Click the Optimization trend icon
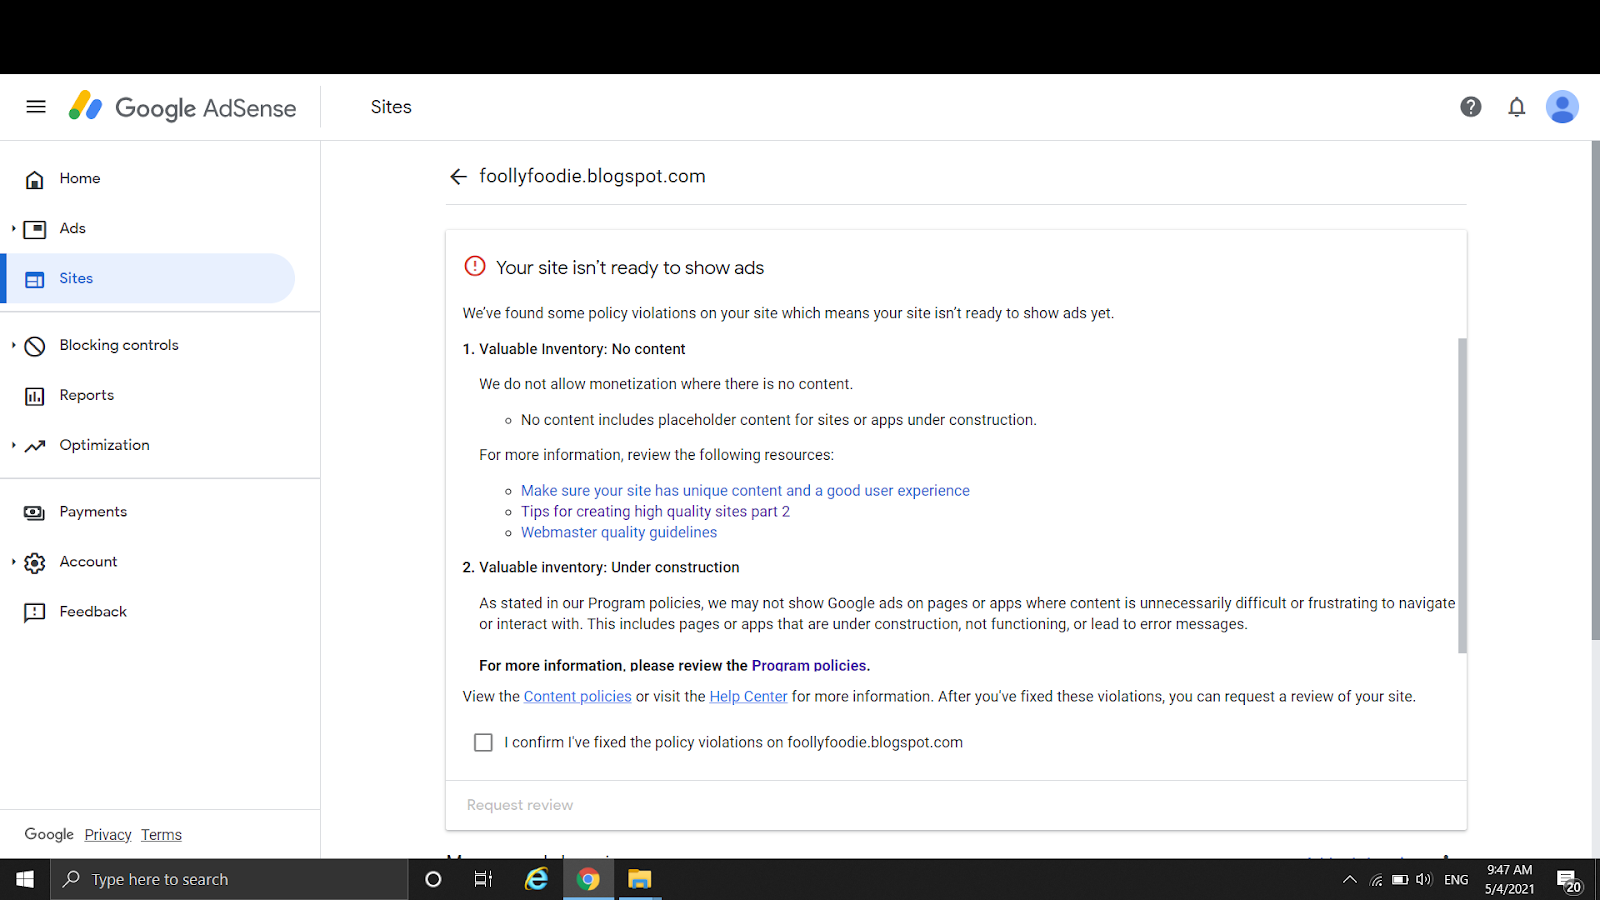 pyautogui.click(x=35, y=446)
